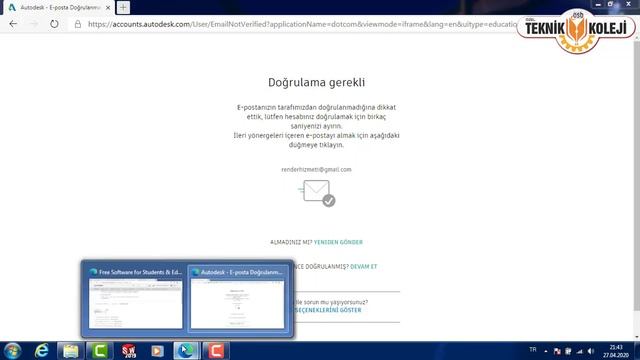This screenshot has width=640, height=360.
Task: Click the network signal tray icon
Action: click(x=580, y=351)
